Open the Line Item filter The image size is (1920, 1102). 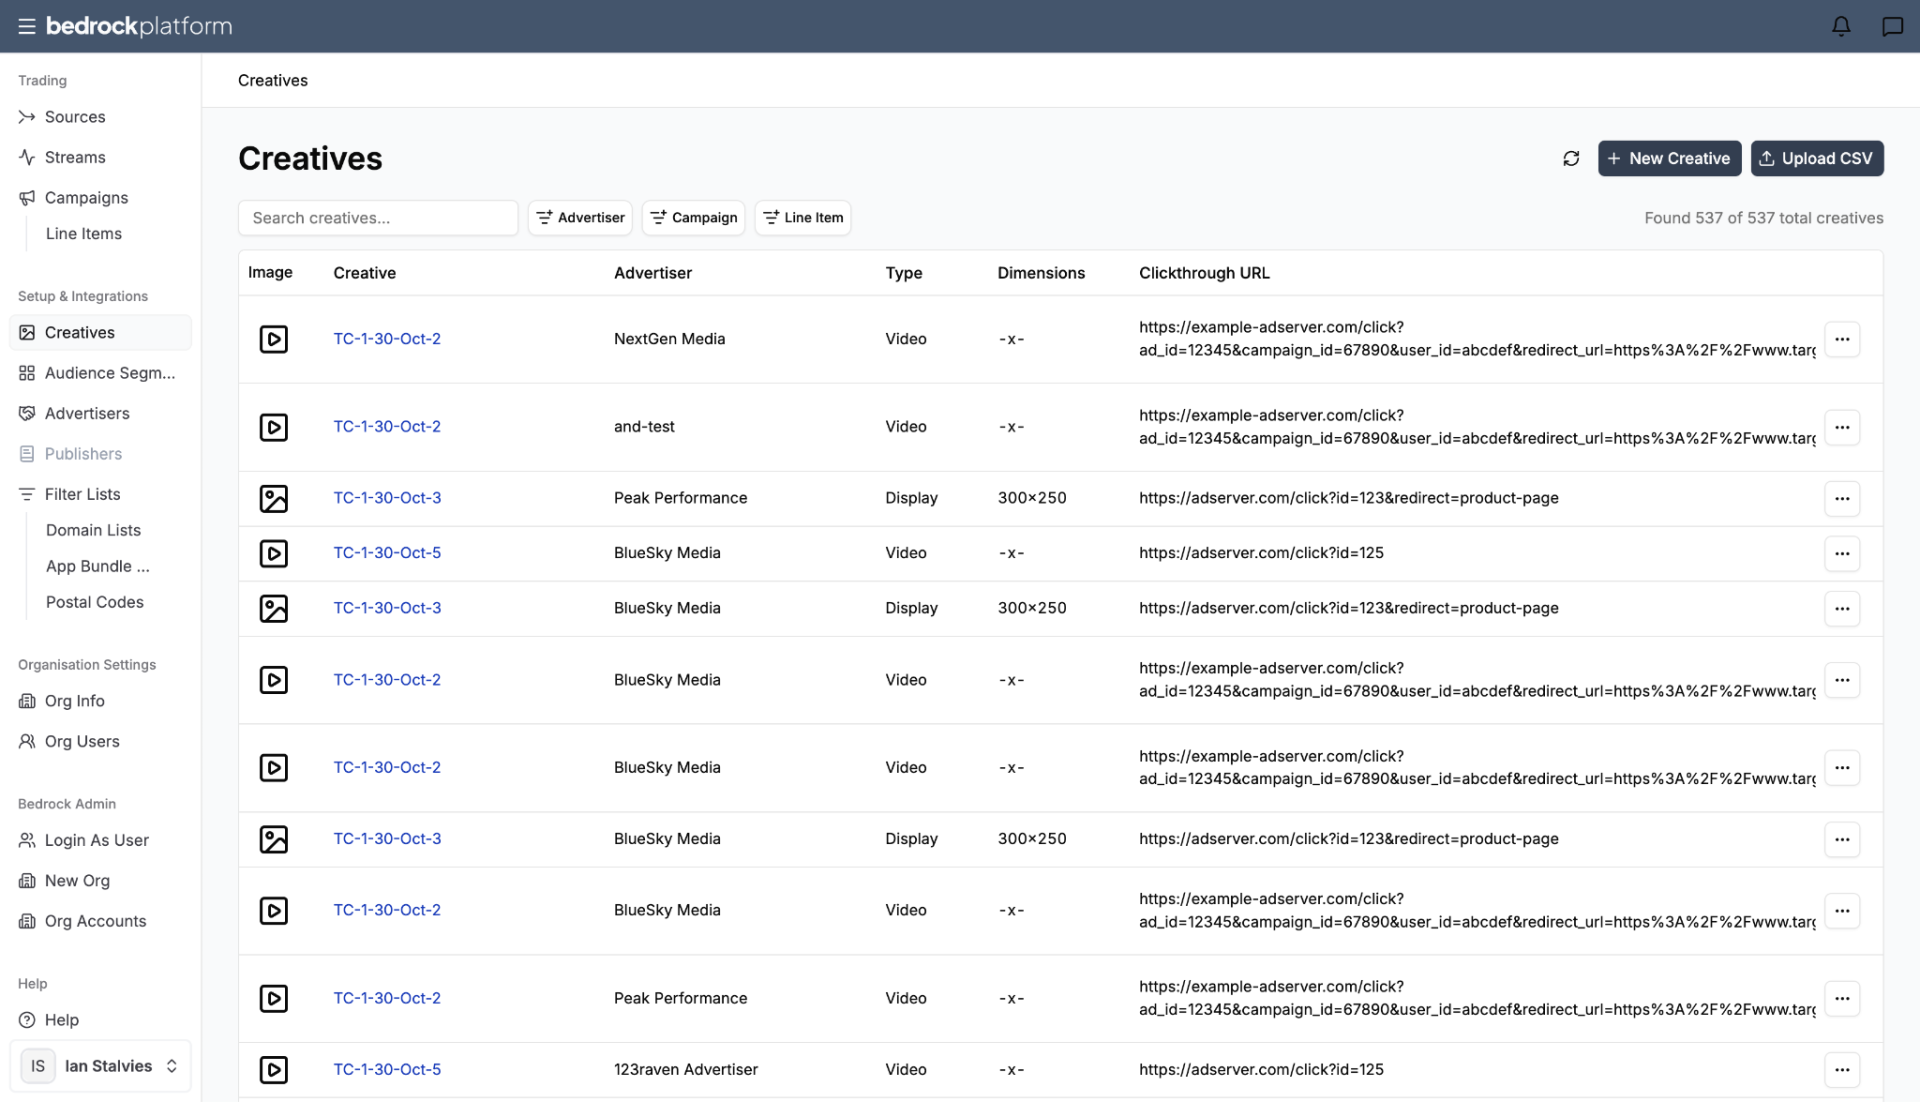coord(802,217)
